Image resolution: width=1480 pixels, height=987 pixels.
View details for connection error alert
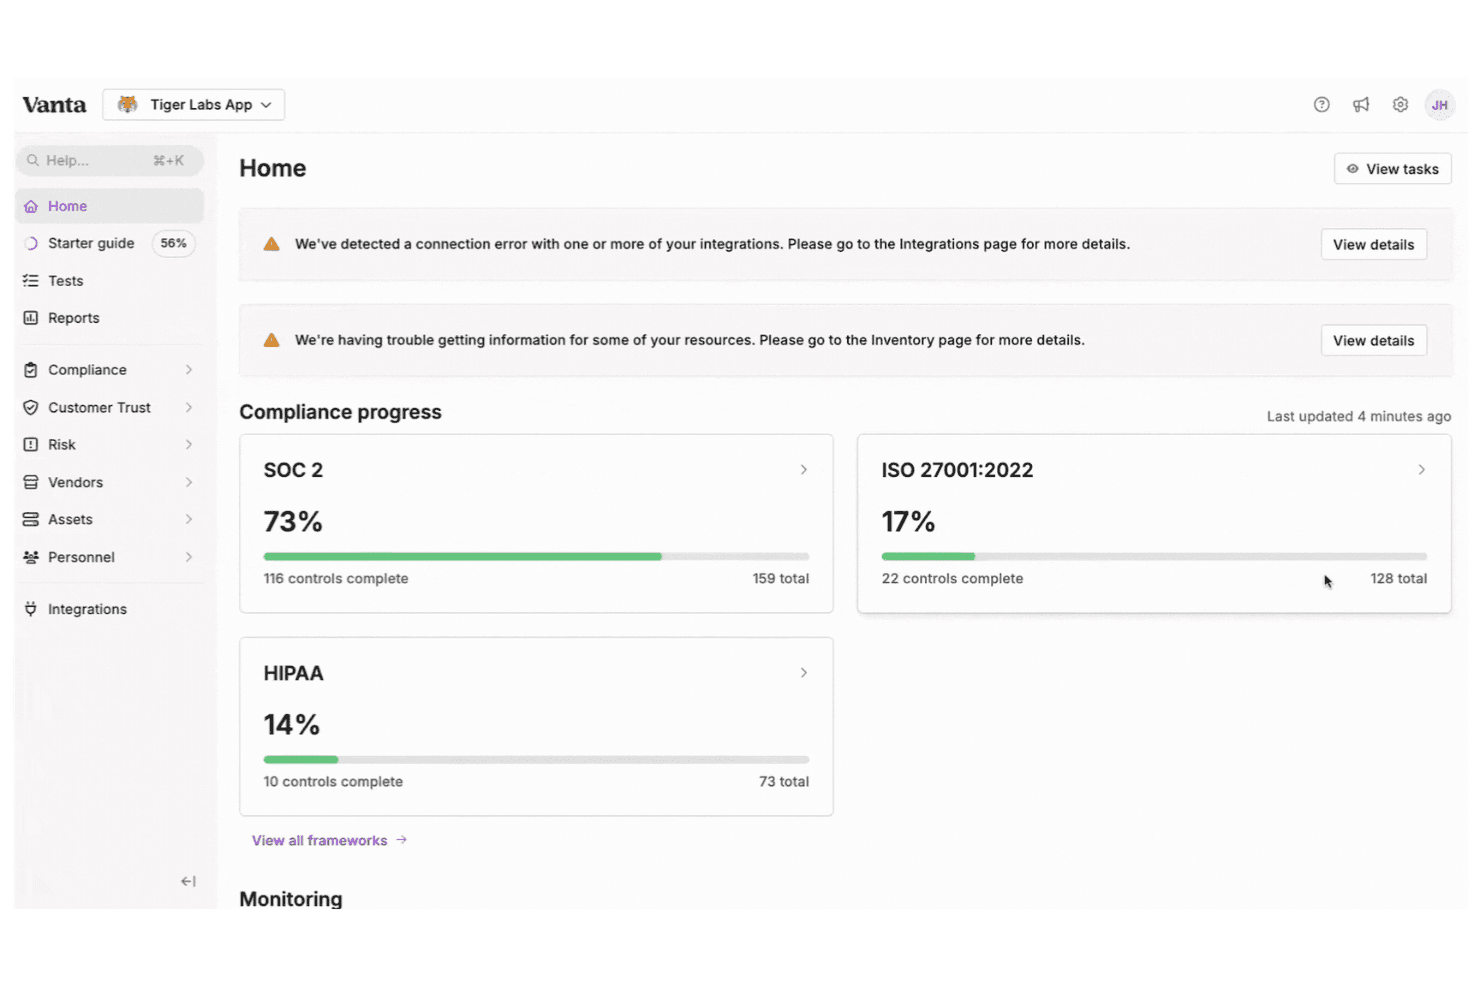pyautogui.click(x=1373, y=245)
